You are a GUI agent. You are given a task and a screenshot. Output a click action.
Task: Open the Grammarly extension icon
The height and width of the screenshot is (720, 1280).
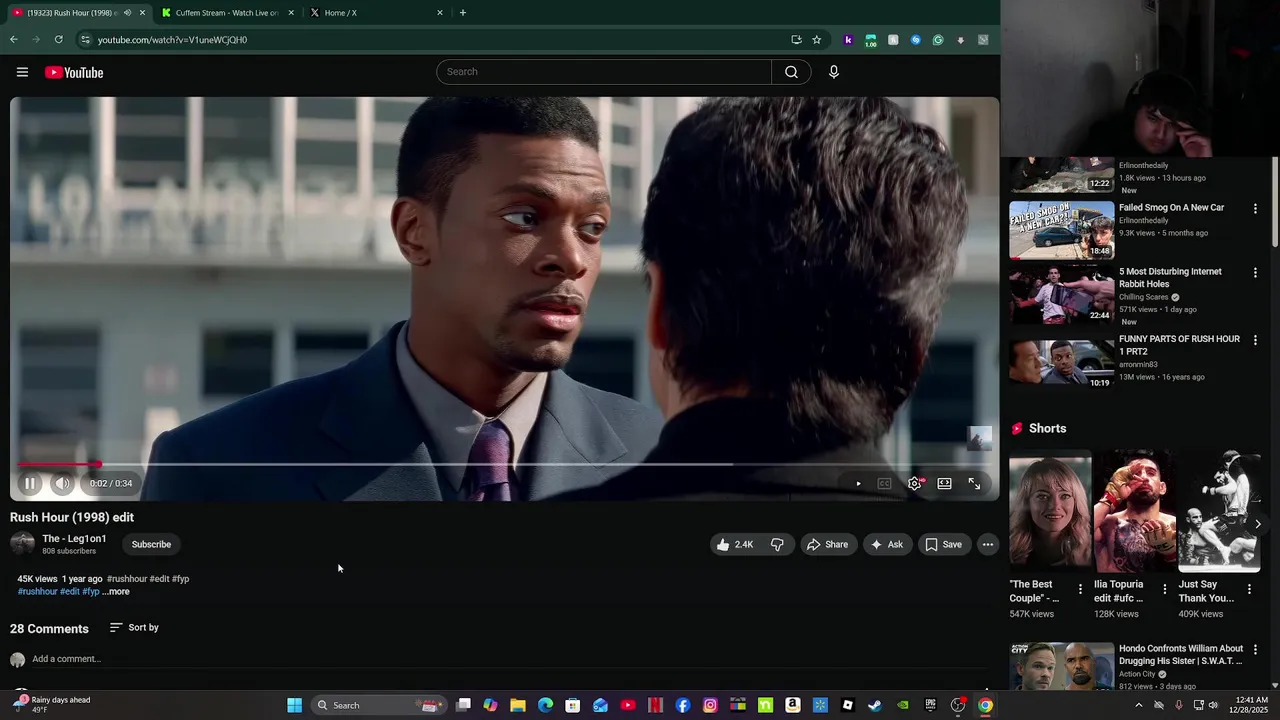coord(938,40)
